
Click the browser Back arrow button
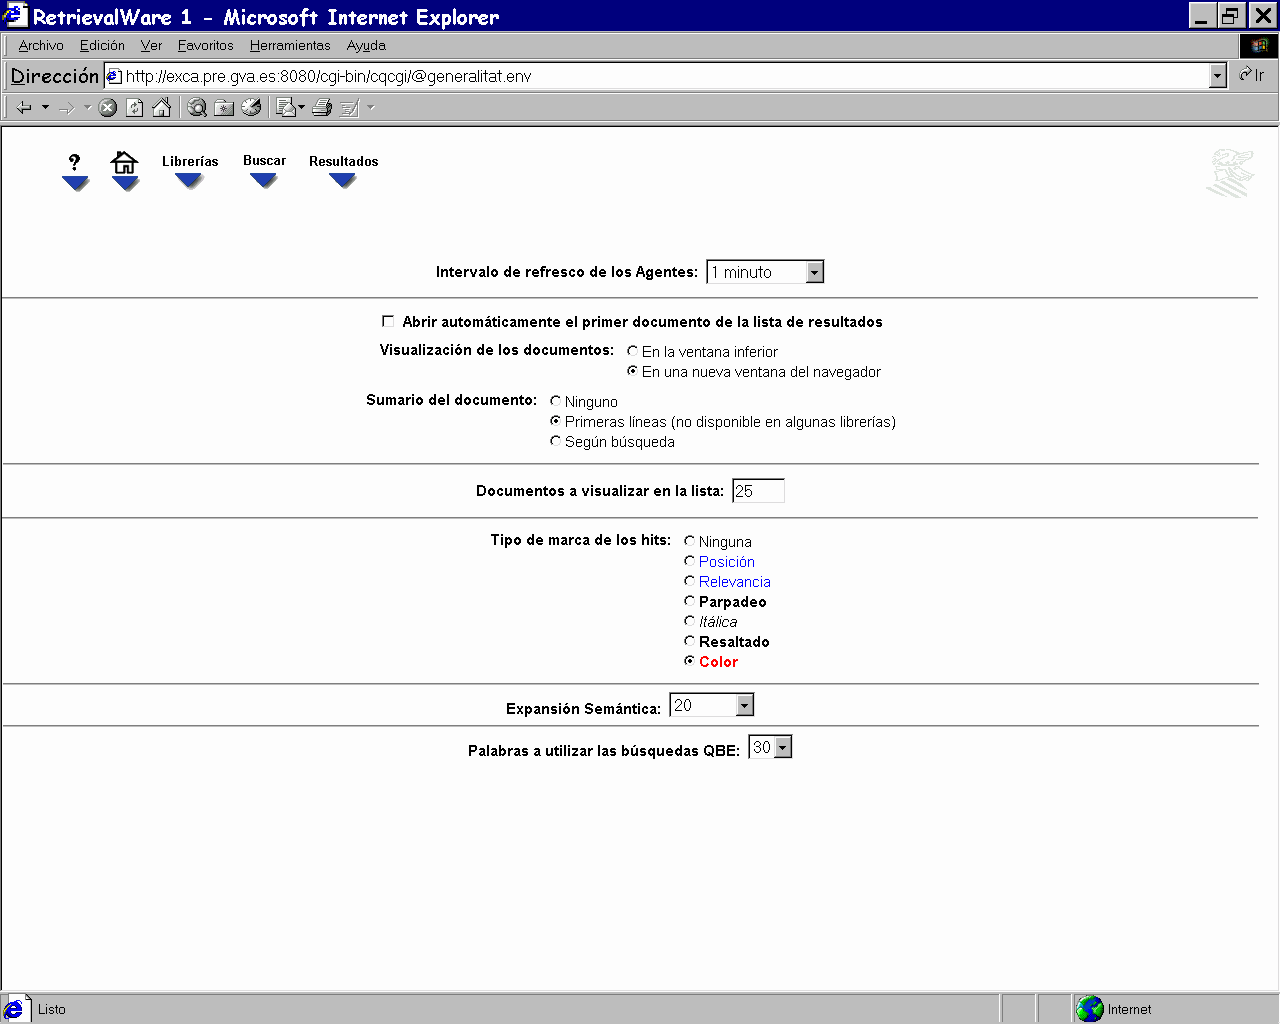pos(24,108)
